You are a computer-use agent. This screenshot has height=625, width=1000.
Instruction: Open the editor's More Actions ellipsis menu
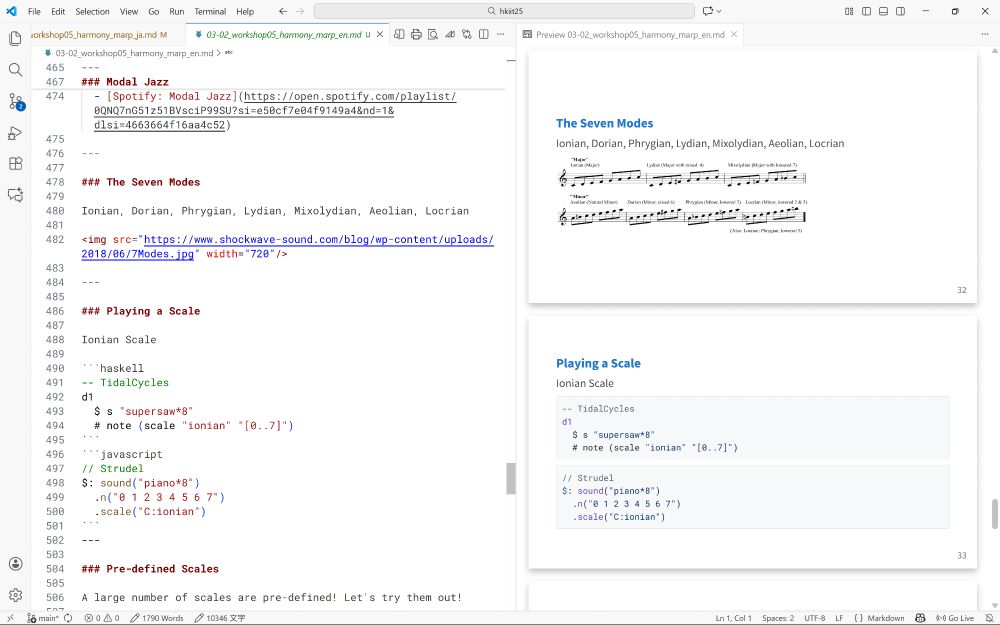tap(500, 34)
